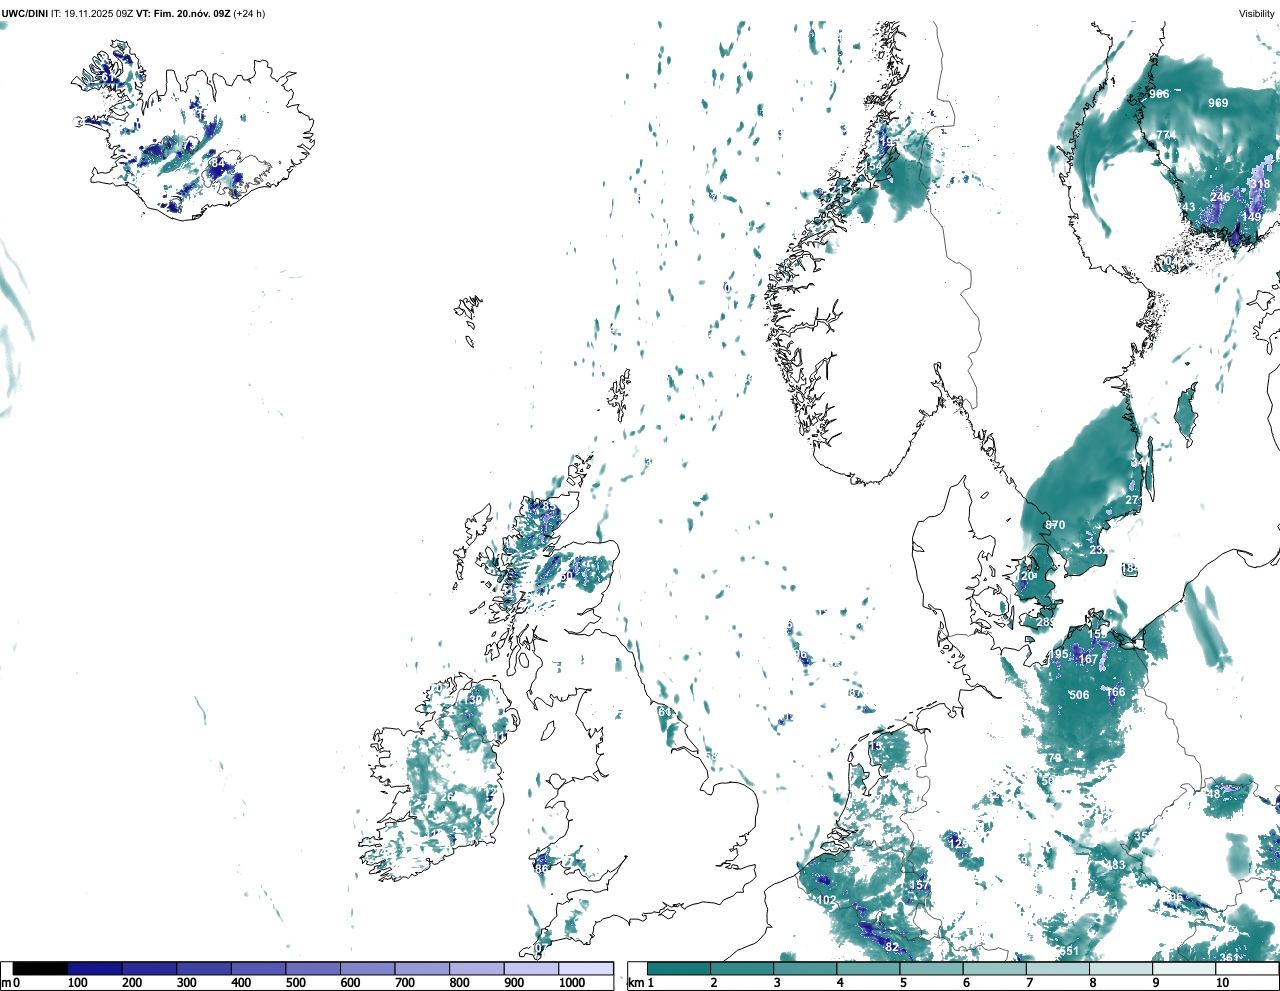Pick the lightest 9–10 km legend swatch
The width and height of the screenshot is (1280, 991).
coord(1185,968)
